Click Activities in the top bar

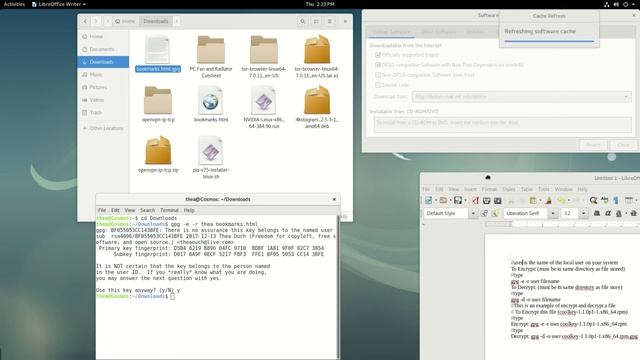[x=14, y=4]
